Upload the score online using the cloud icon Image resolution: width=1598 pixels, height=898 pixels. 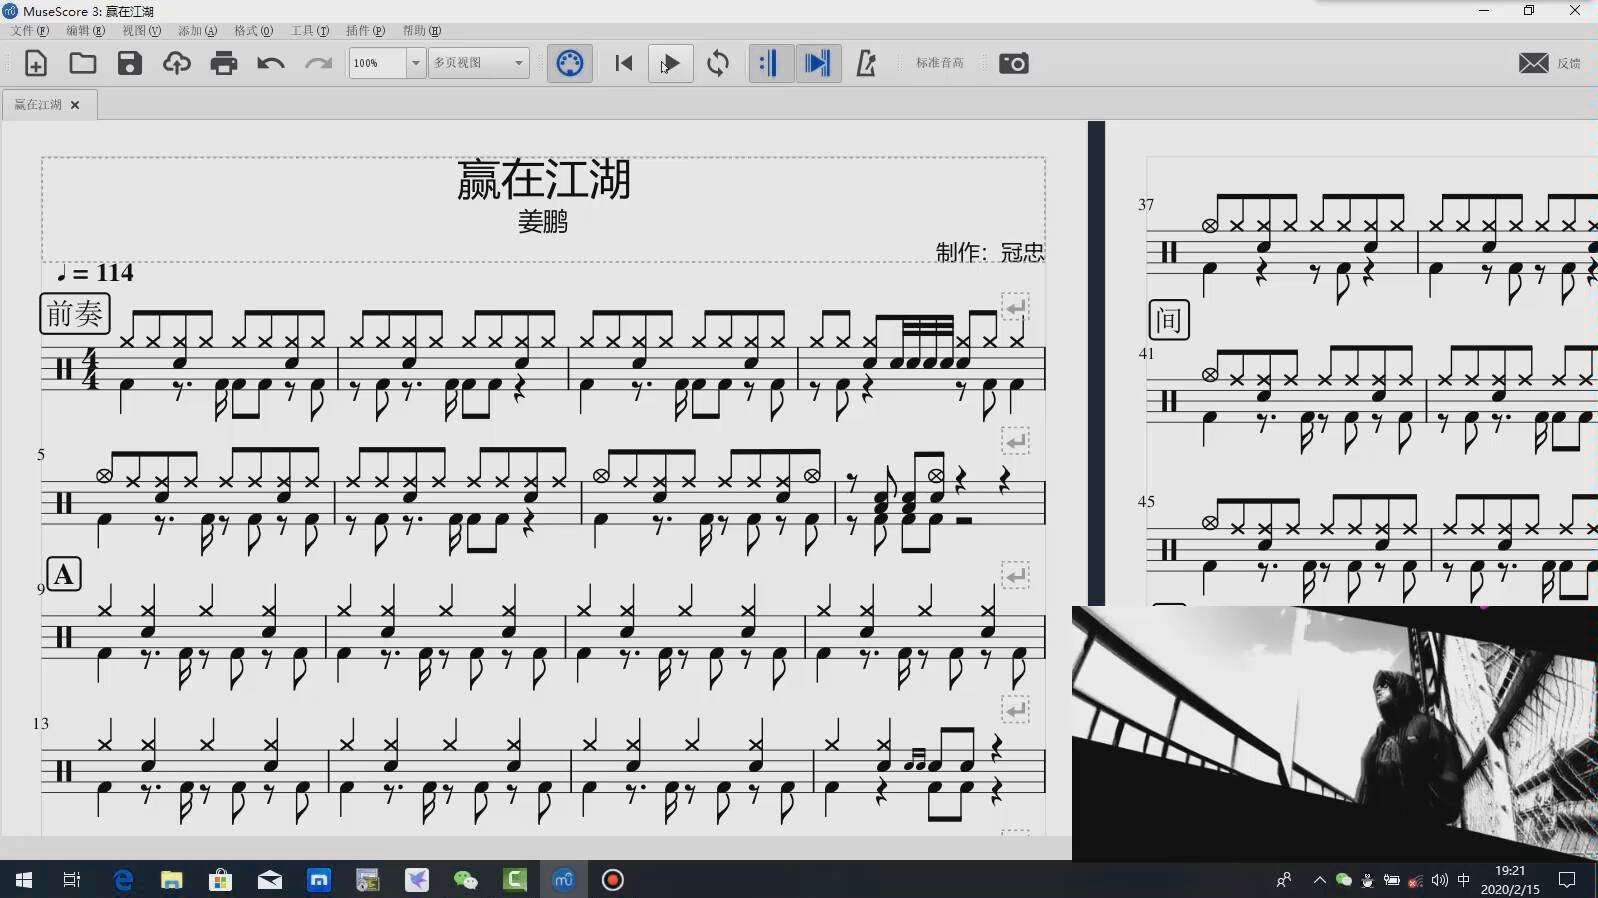[177, 63]
